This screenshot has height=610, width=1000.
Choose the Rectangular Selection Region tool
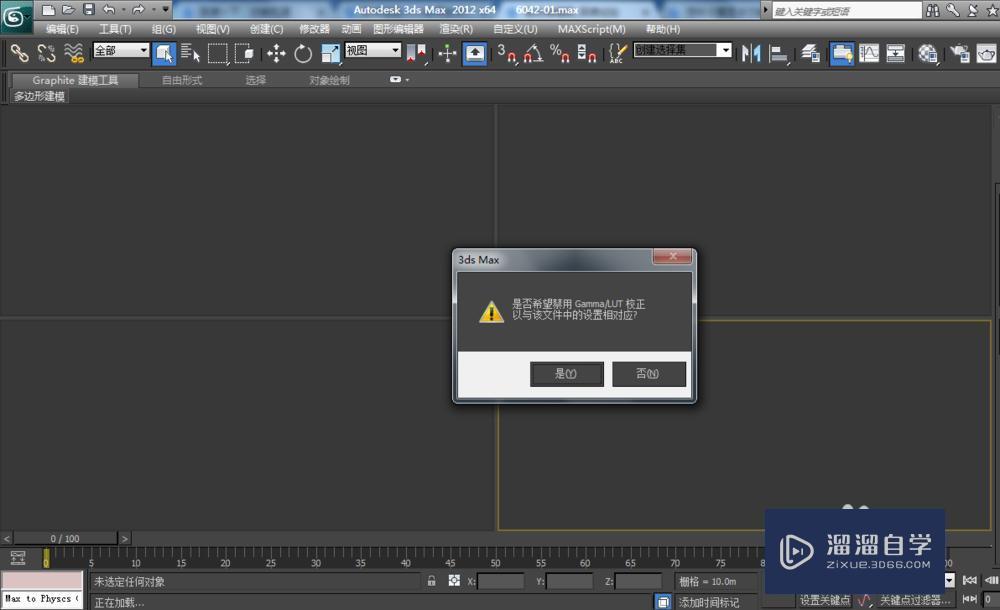point(218,54)
